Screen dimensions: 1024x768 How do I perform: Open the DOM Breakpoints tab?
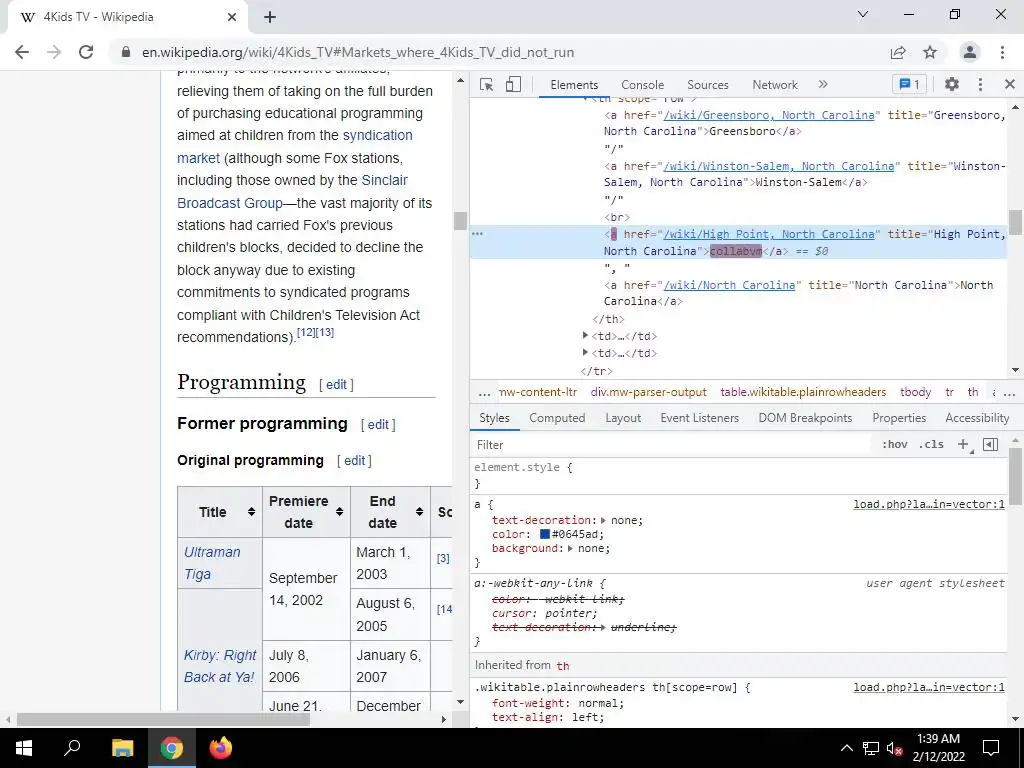[805, 418]
